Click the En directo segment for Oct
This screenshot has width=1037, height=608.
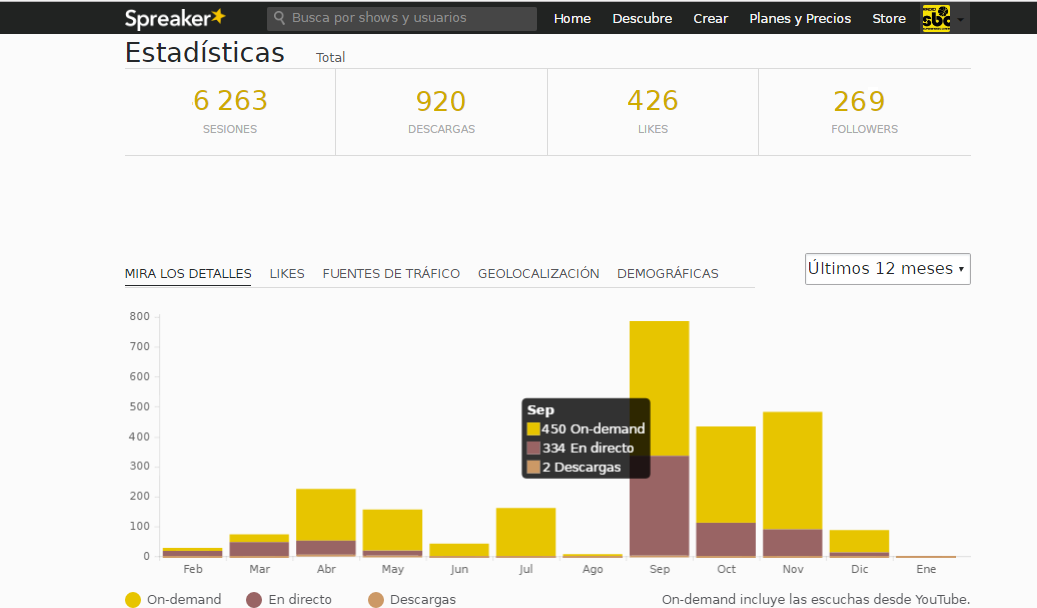tap(726, 538)
